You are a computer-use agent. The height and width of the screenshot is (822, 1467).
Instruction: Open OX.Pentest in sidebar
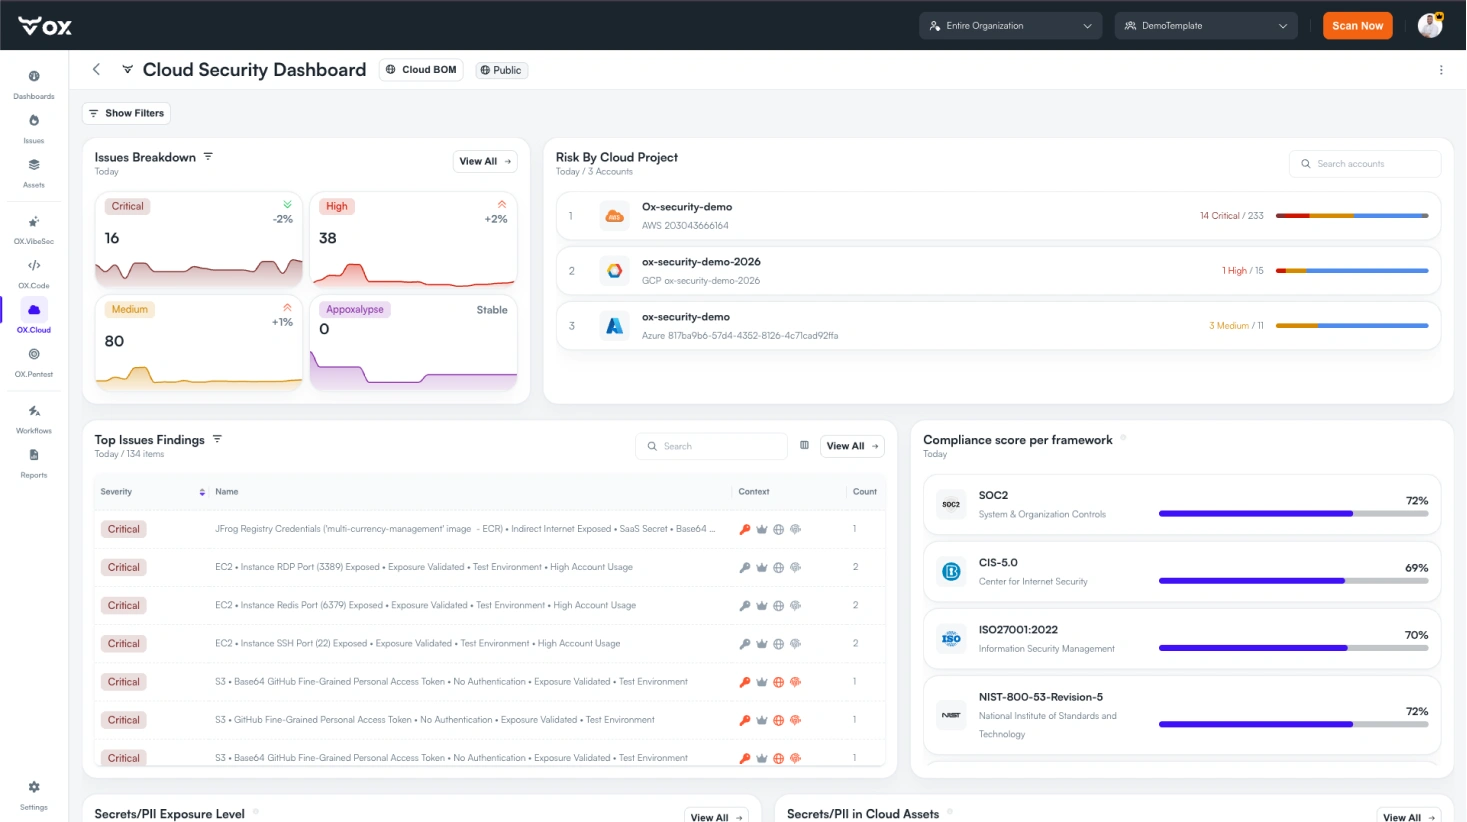(34, 362)
